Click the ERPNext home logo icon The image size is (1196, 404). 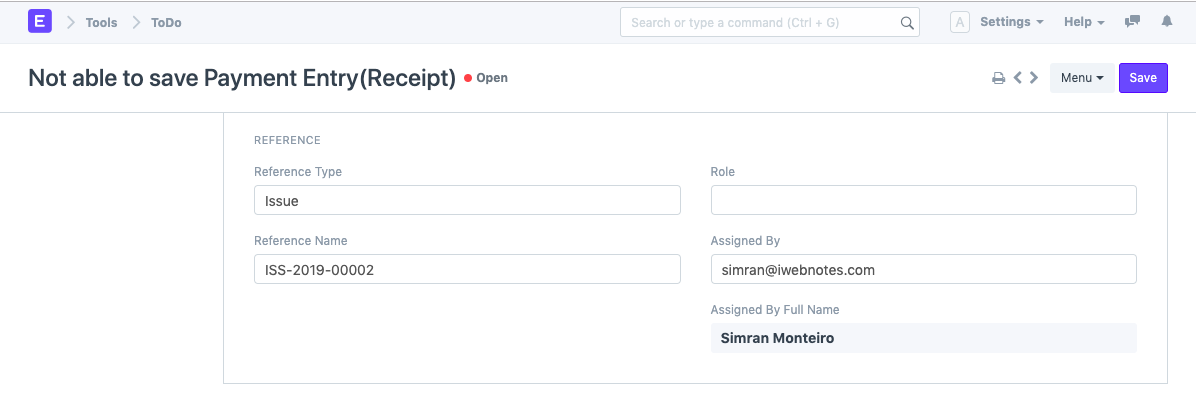point(39,22)
